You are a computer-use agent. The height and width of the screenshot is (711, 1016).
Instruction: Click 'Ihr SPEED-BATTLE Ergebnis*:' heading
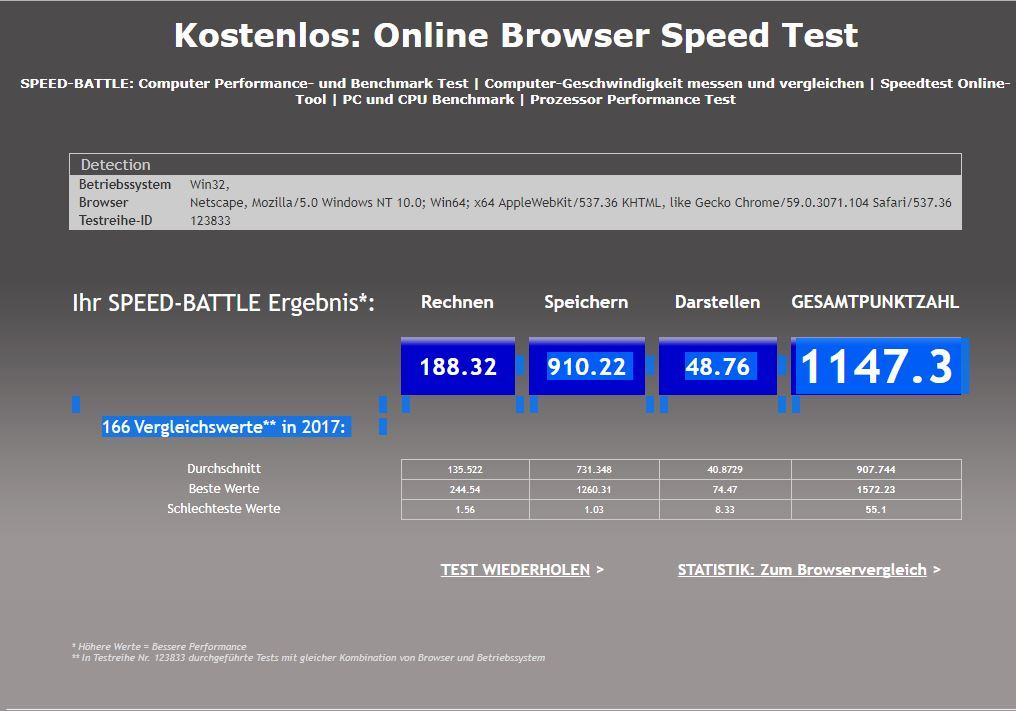(x=224, y=303)
